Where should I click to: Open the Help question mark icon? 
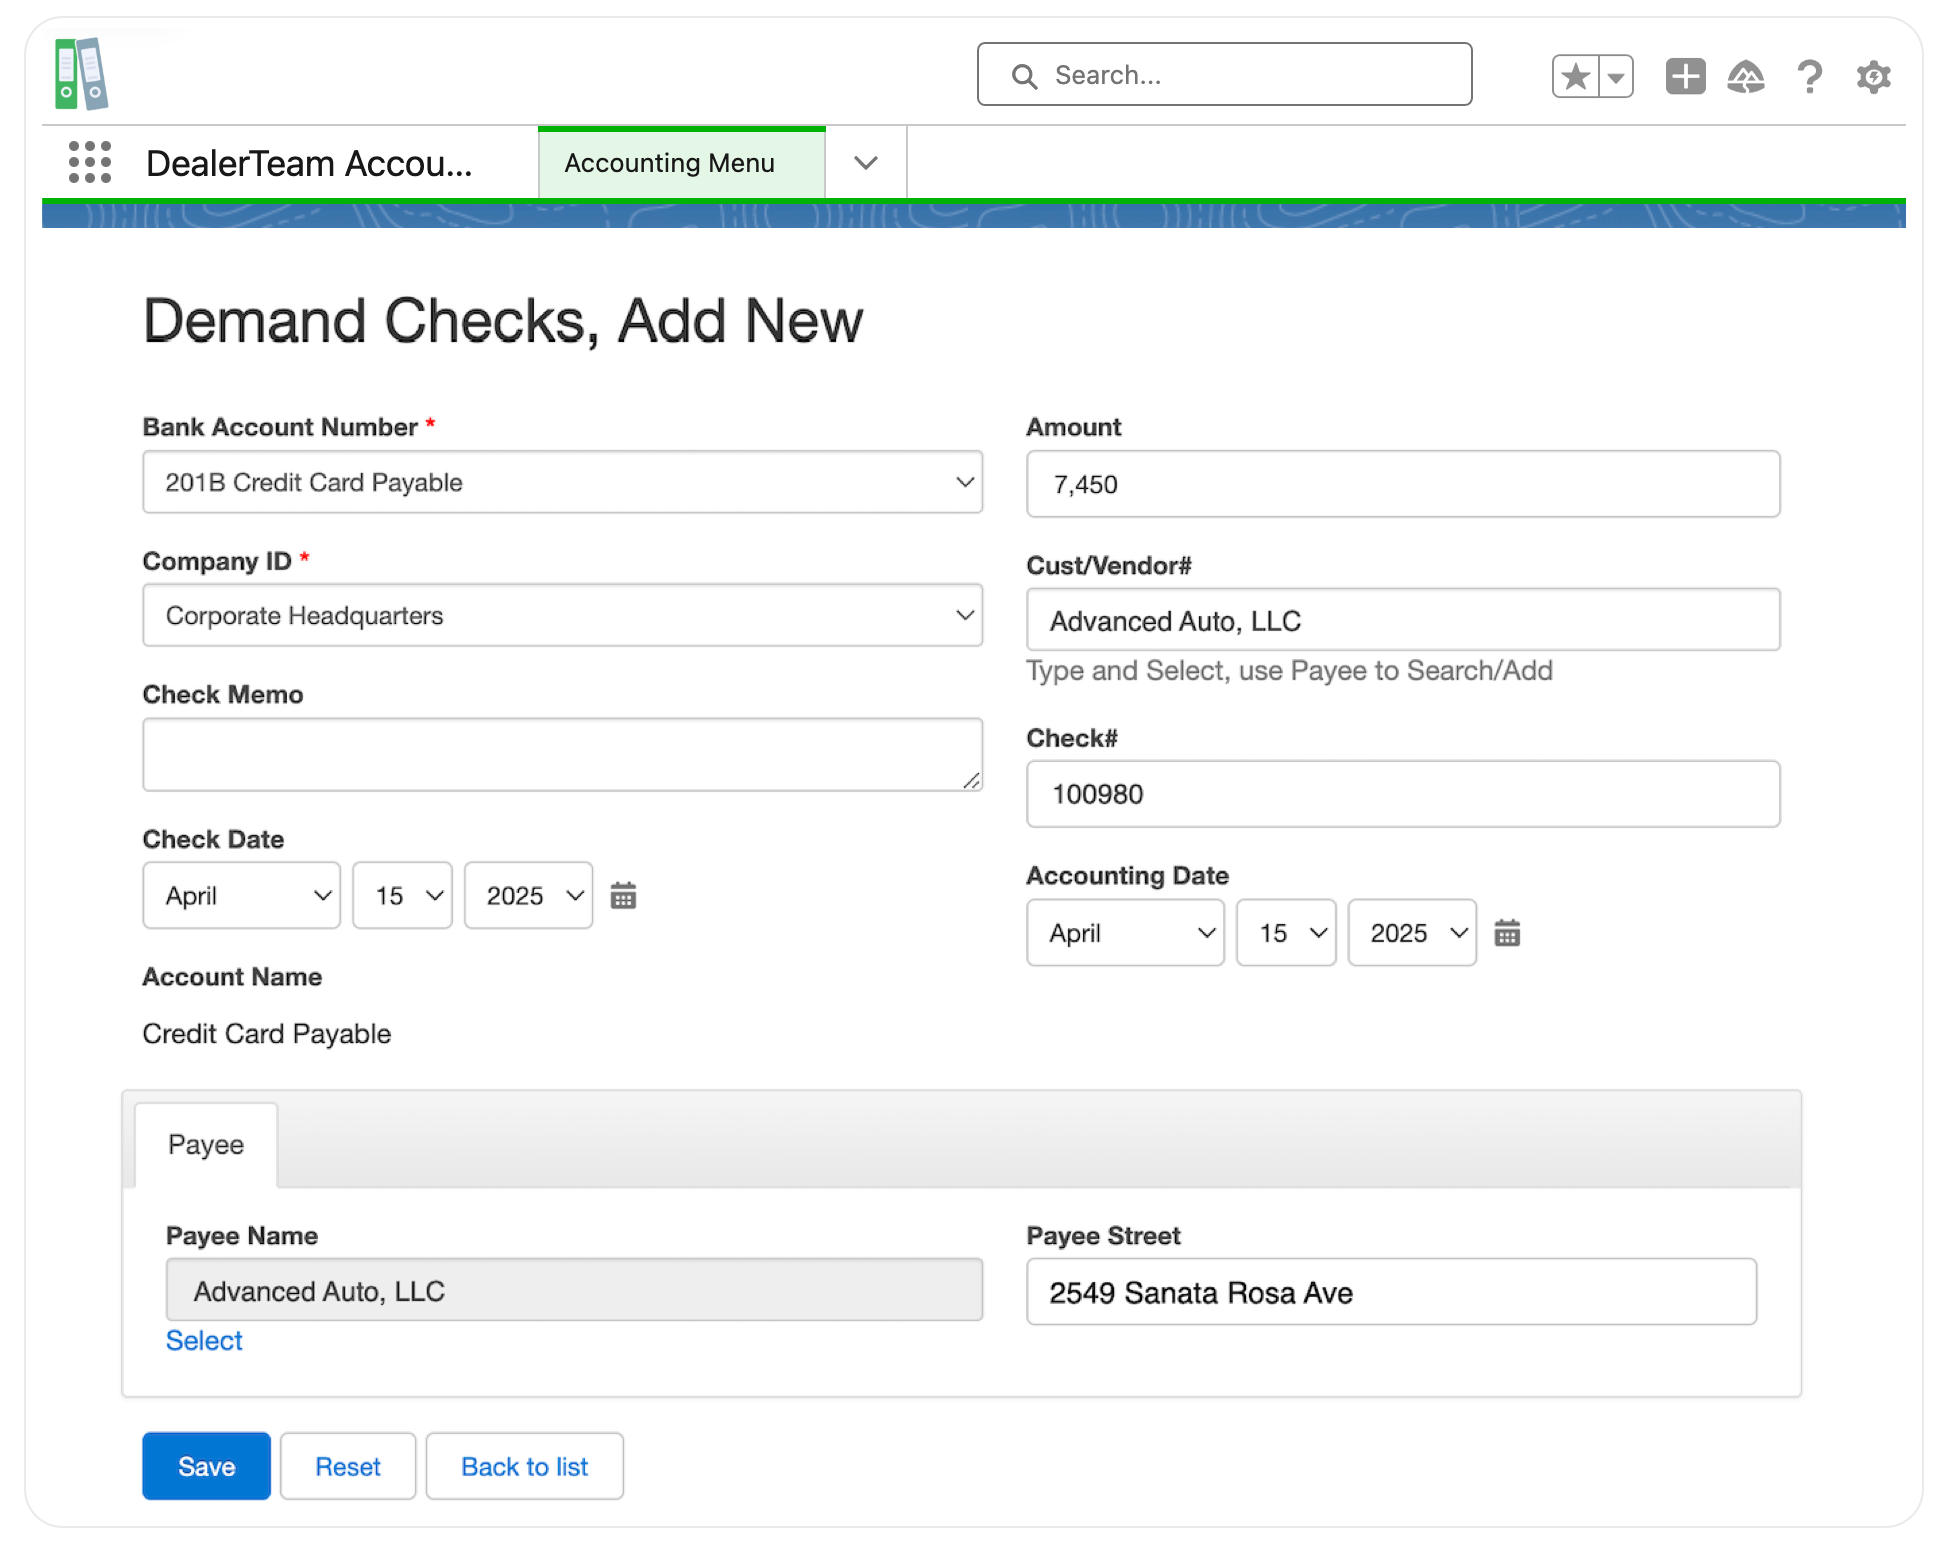[x=1809, y=76]
